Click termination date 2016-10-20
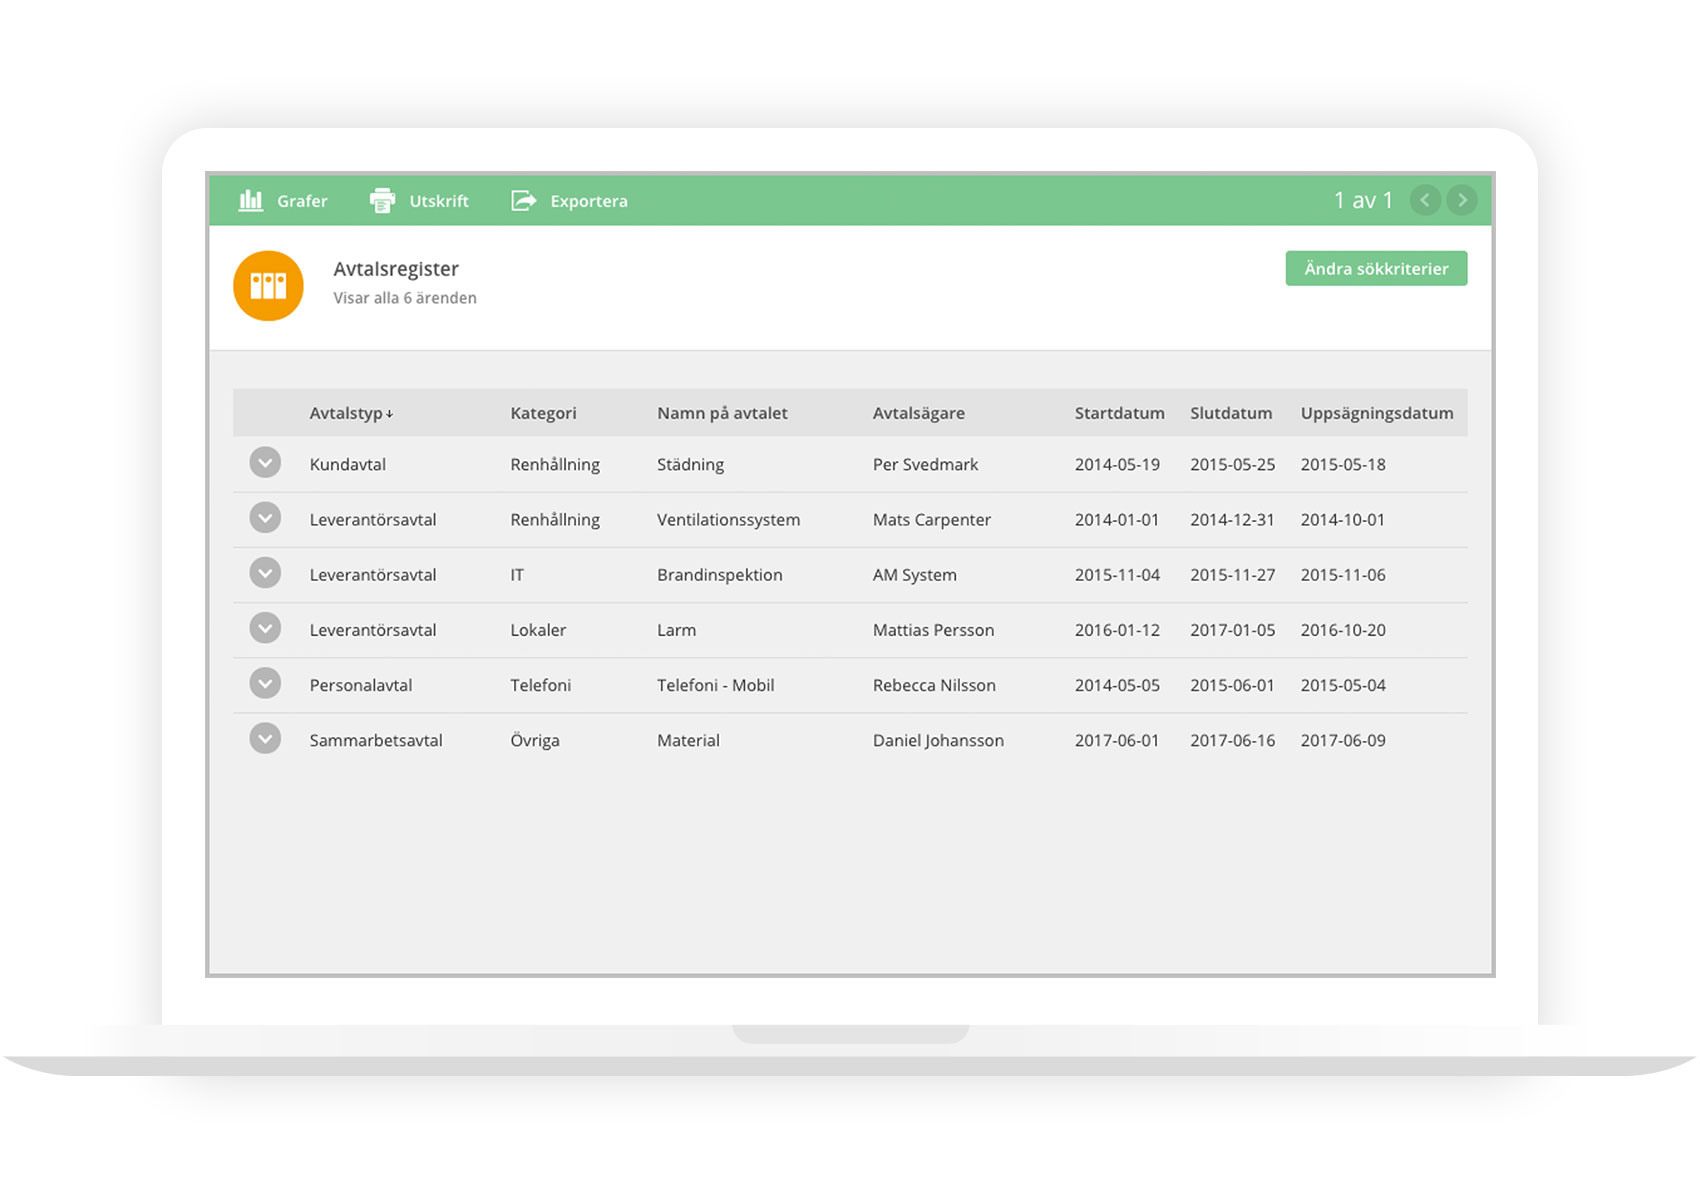Viewport: 1700px width, 1200px height. pyautogui.click(x=1343, y=630)
